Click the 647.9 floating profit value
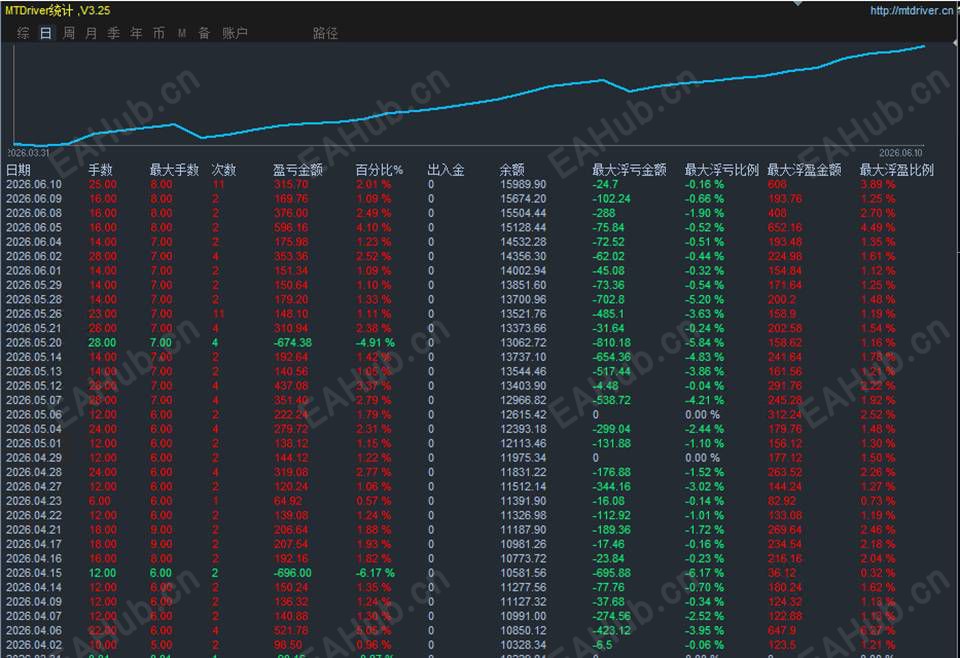Screen dimensions: 960x658 click(782, 630)
